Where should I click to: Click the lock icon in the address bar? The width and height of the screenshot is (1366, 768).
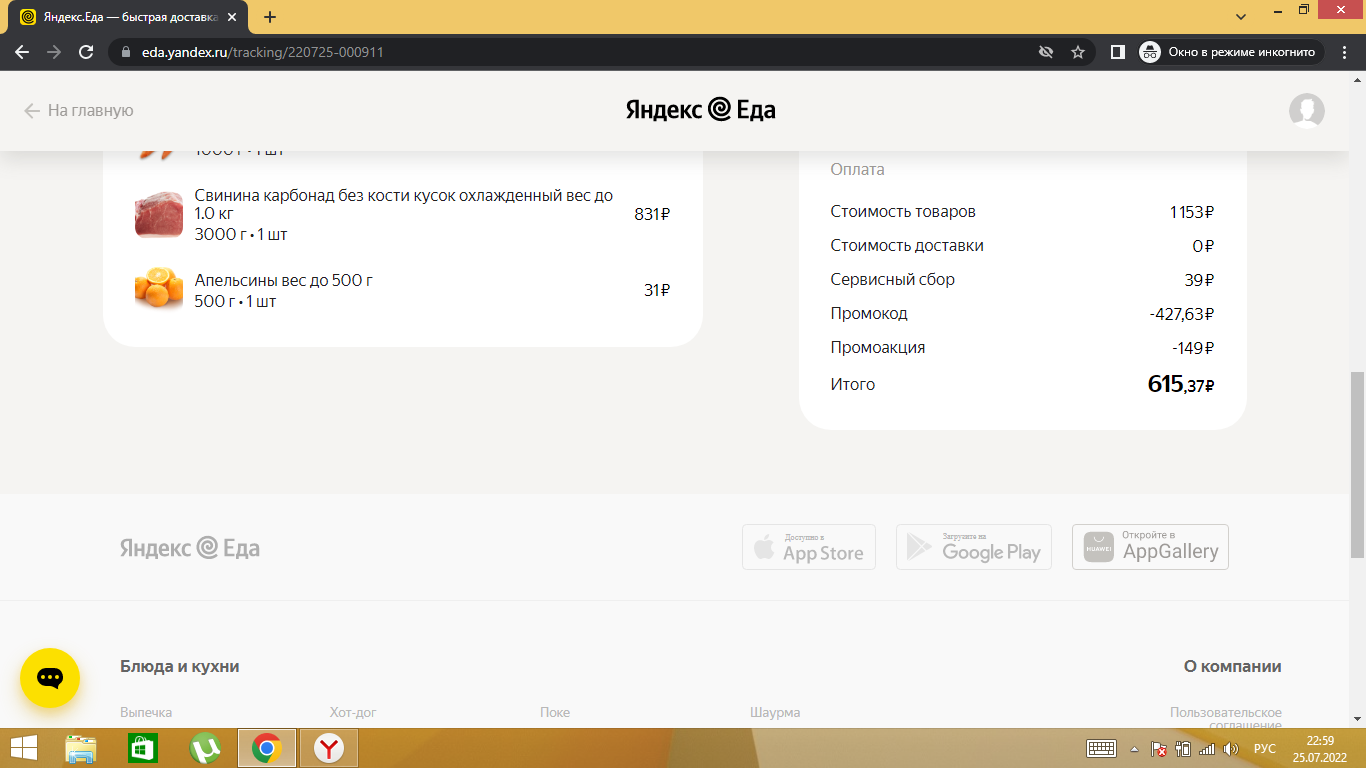point(126,52)
